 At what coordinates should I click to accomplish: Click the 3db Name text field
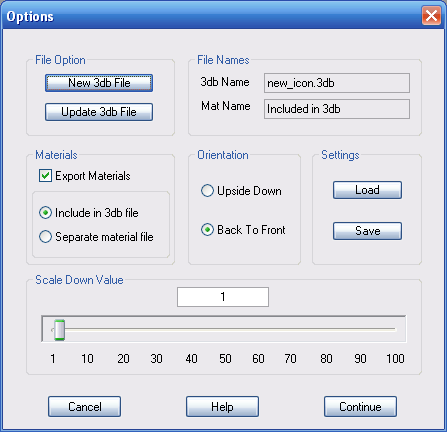pyautogui.click(x=337, y=83)
